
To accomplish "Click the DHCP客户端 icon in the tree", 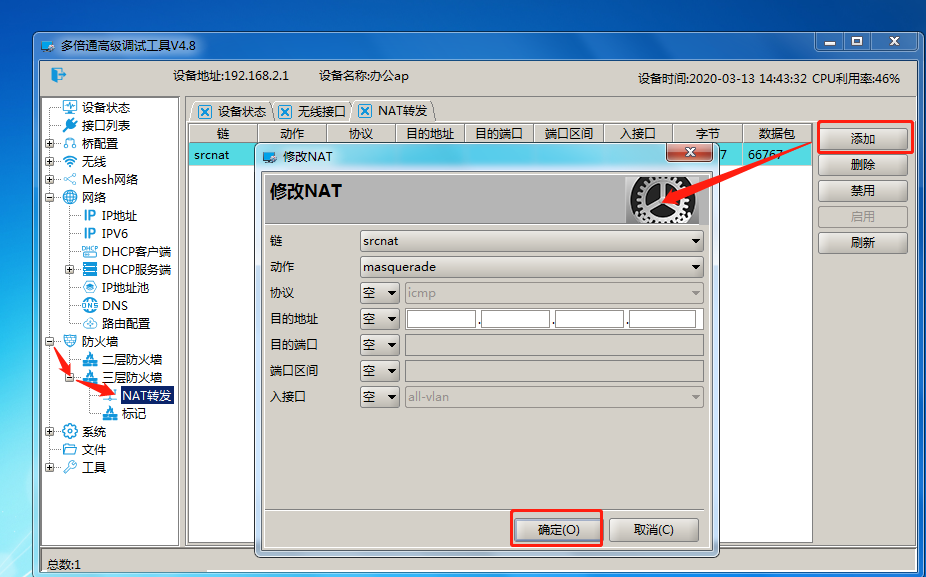I will 90,251.
